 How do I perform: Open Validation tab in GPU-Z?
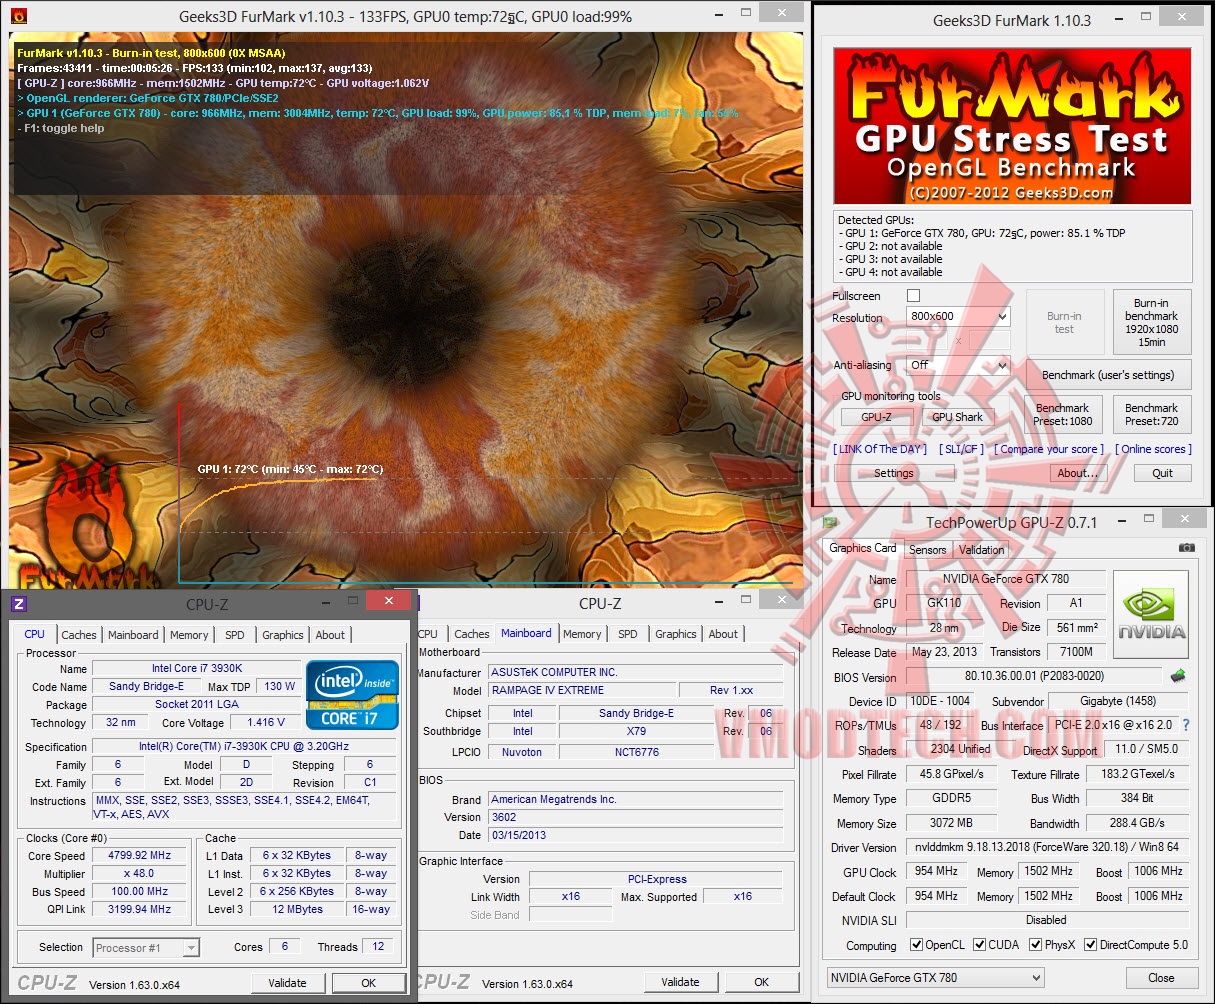pos(982,550)
